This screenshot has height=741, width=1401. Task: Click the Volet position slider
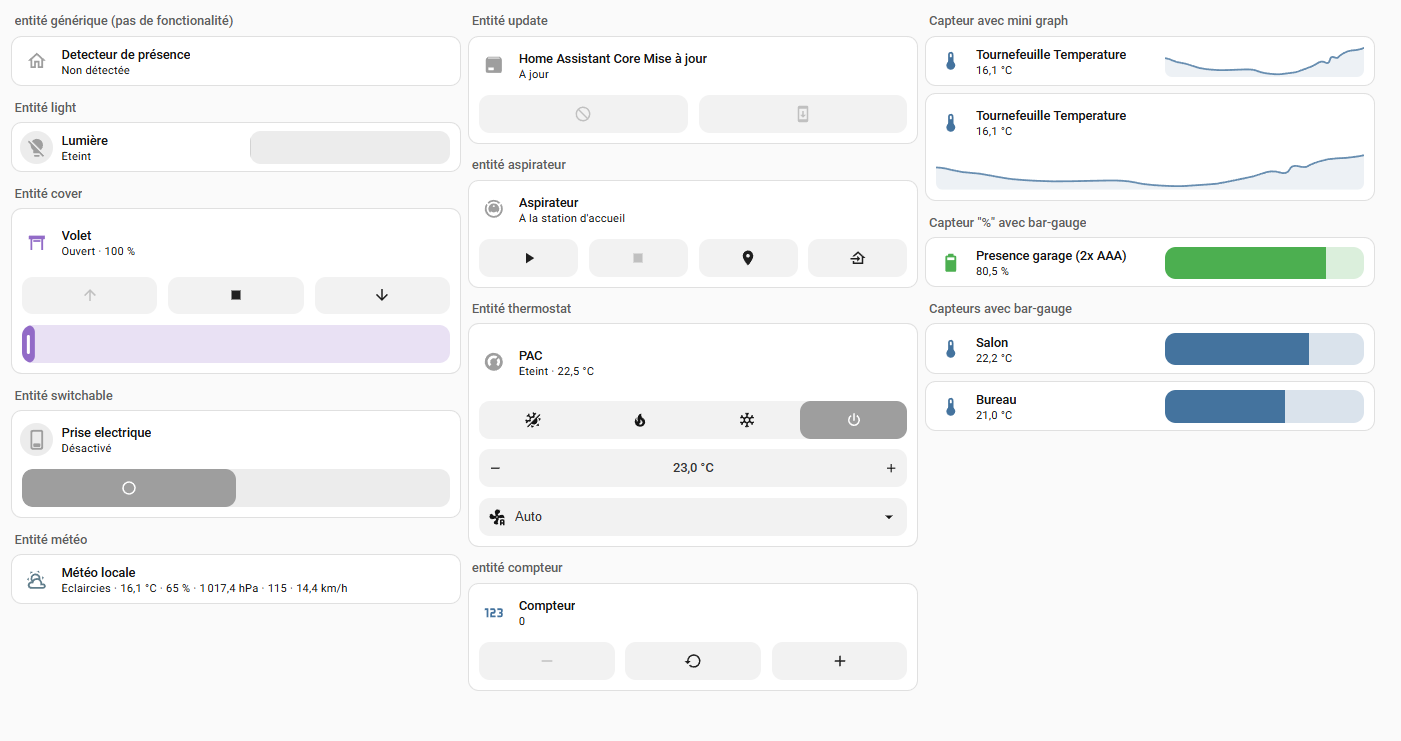235,344
